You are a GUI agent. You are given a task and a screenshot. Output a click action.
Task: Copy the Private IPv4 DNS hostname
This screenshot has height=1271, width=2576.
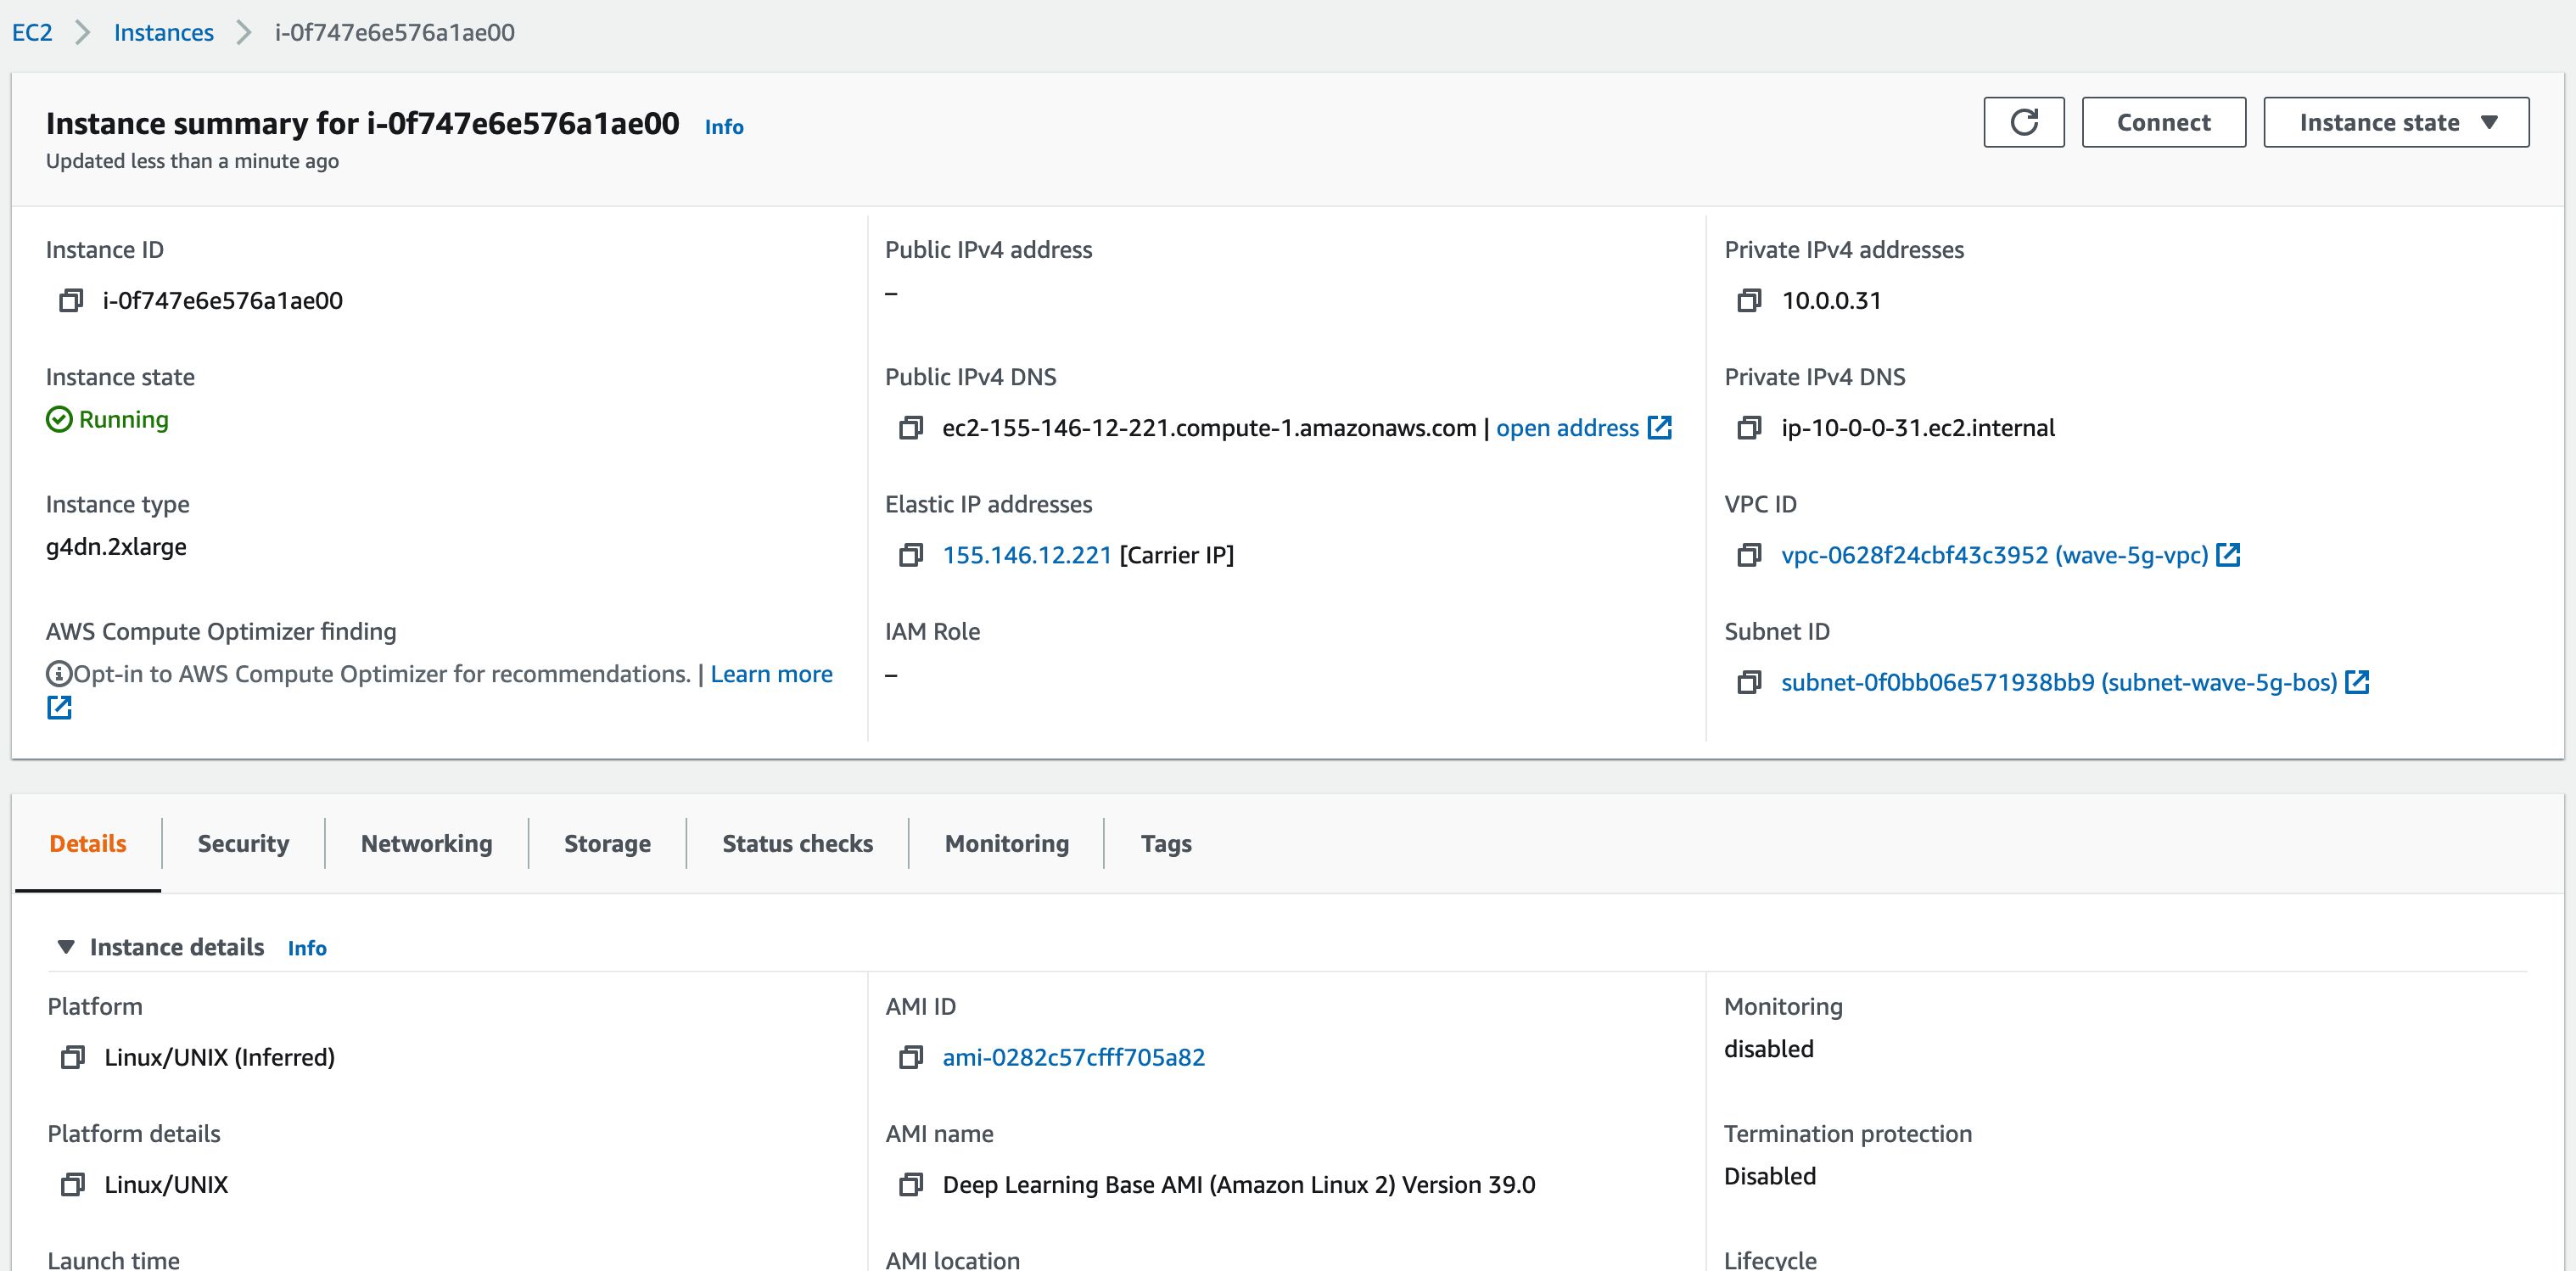tap(1749, 428)
